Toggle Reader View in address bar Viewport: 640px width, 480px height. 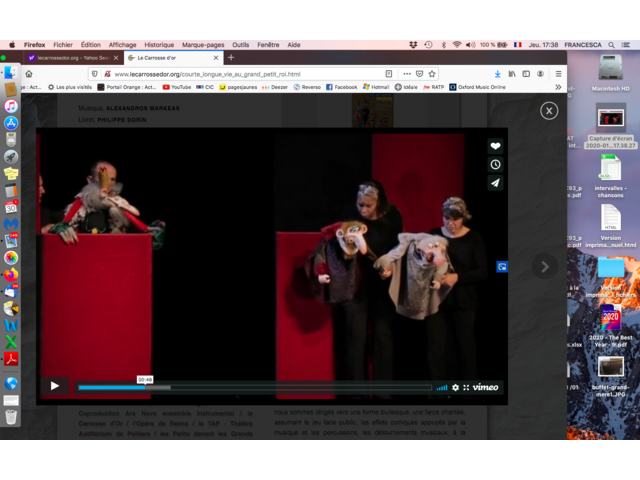tap(389, 74)
